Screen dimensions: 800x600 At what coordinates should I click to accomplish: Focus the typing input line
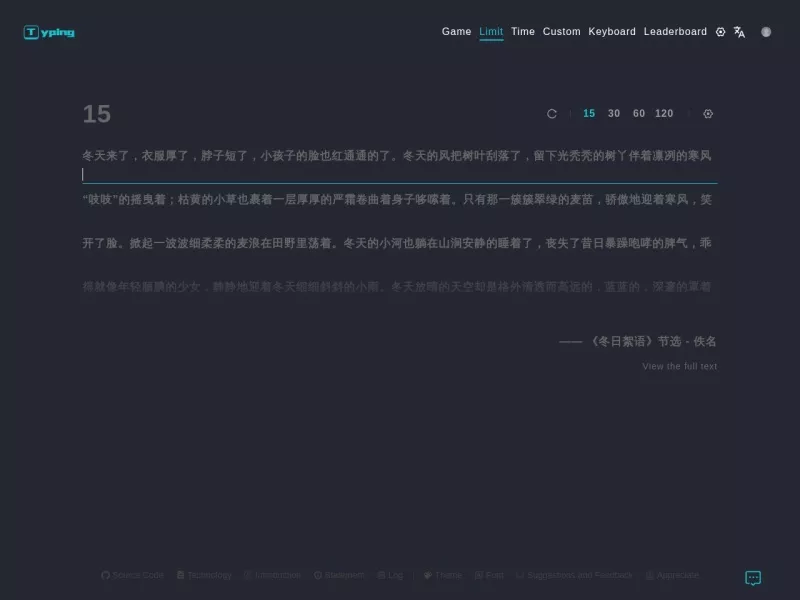click(399, 174)
